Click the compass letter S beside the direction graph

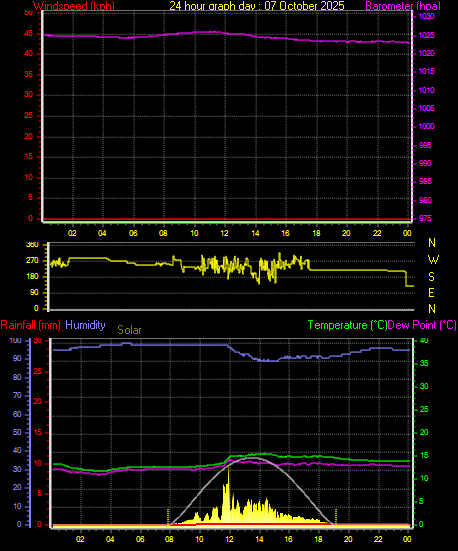pos(432,277)
